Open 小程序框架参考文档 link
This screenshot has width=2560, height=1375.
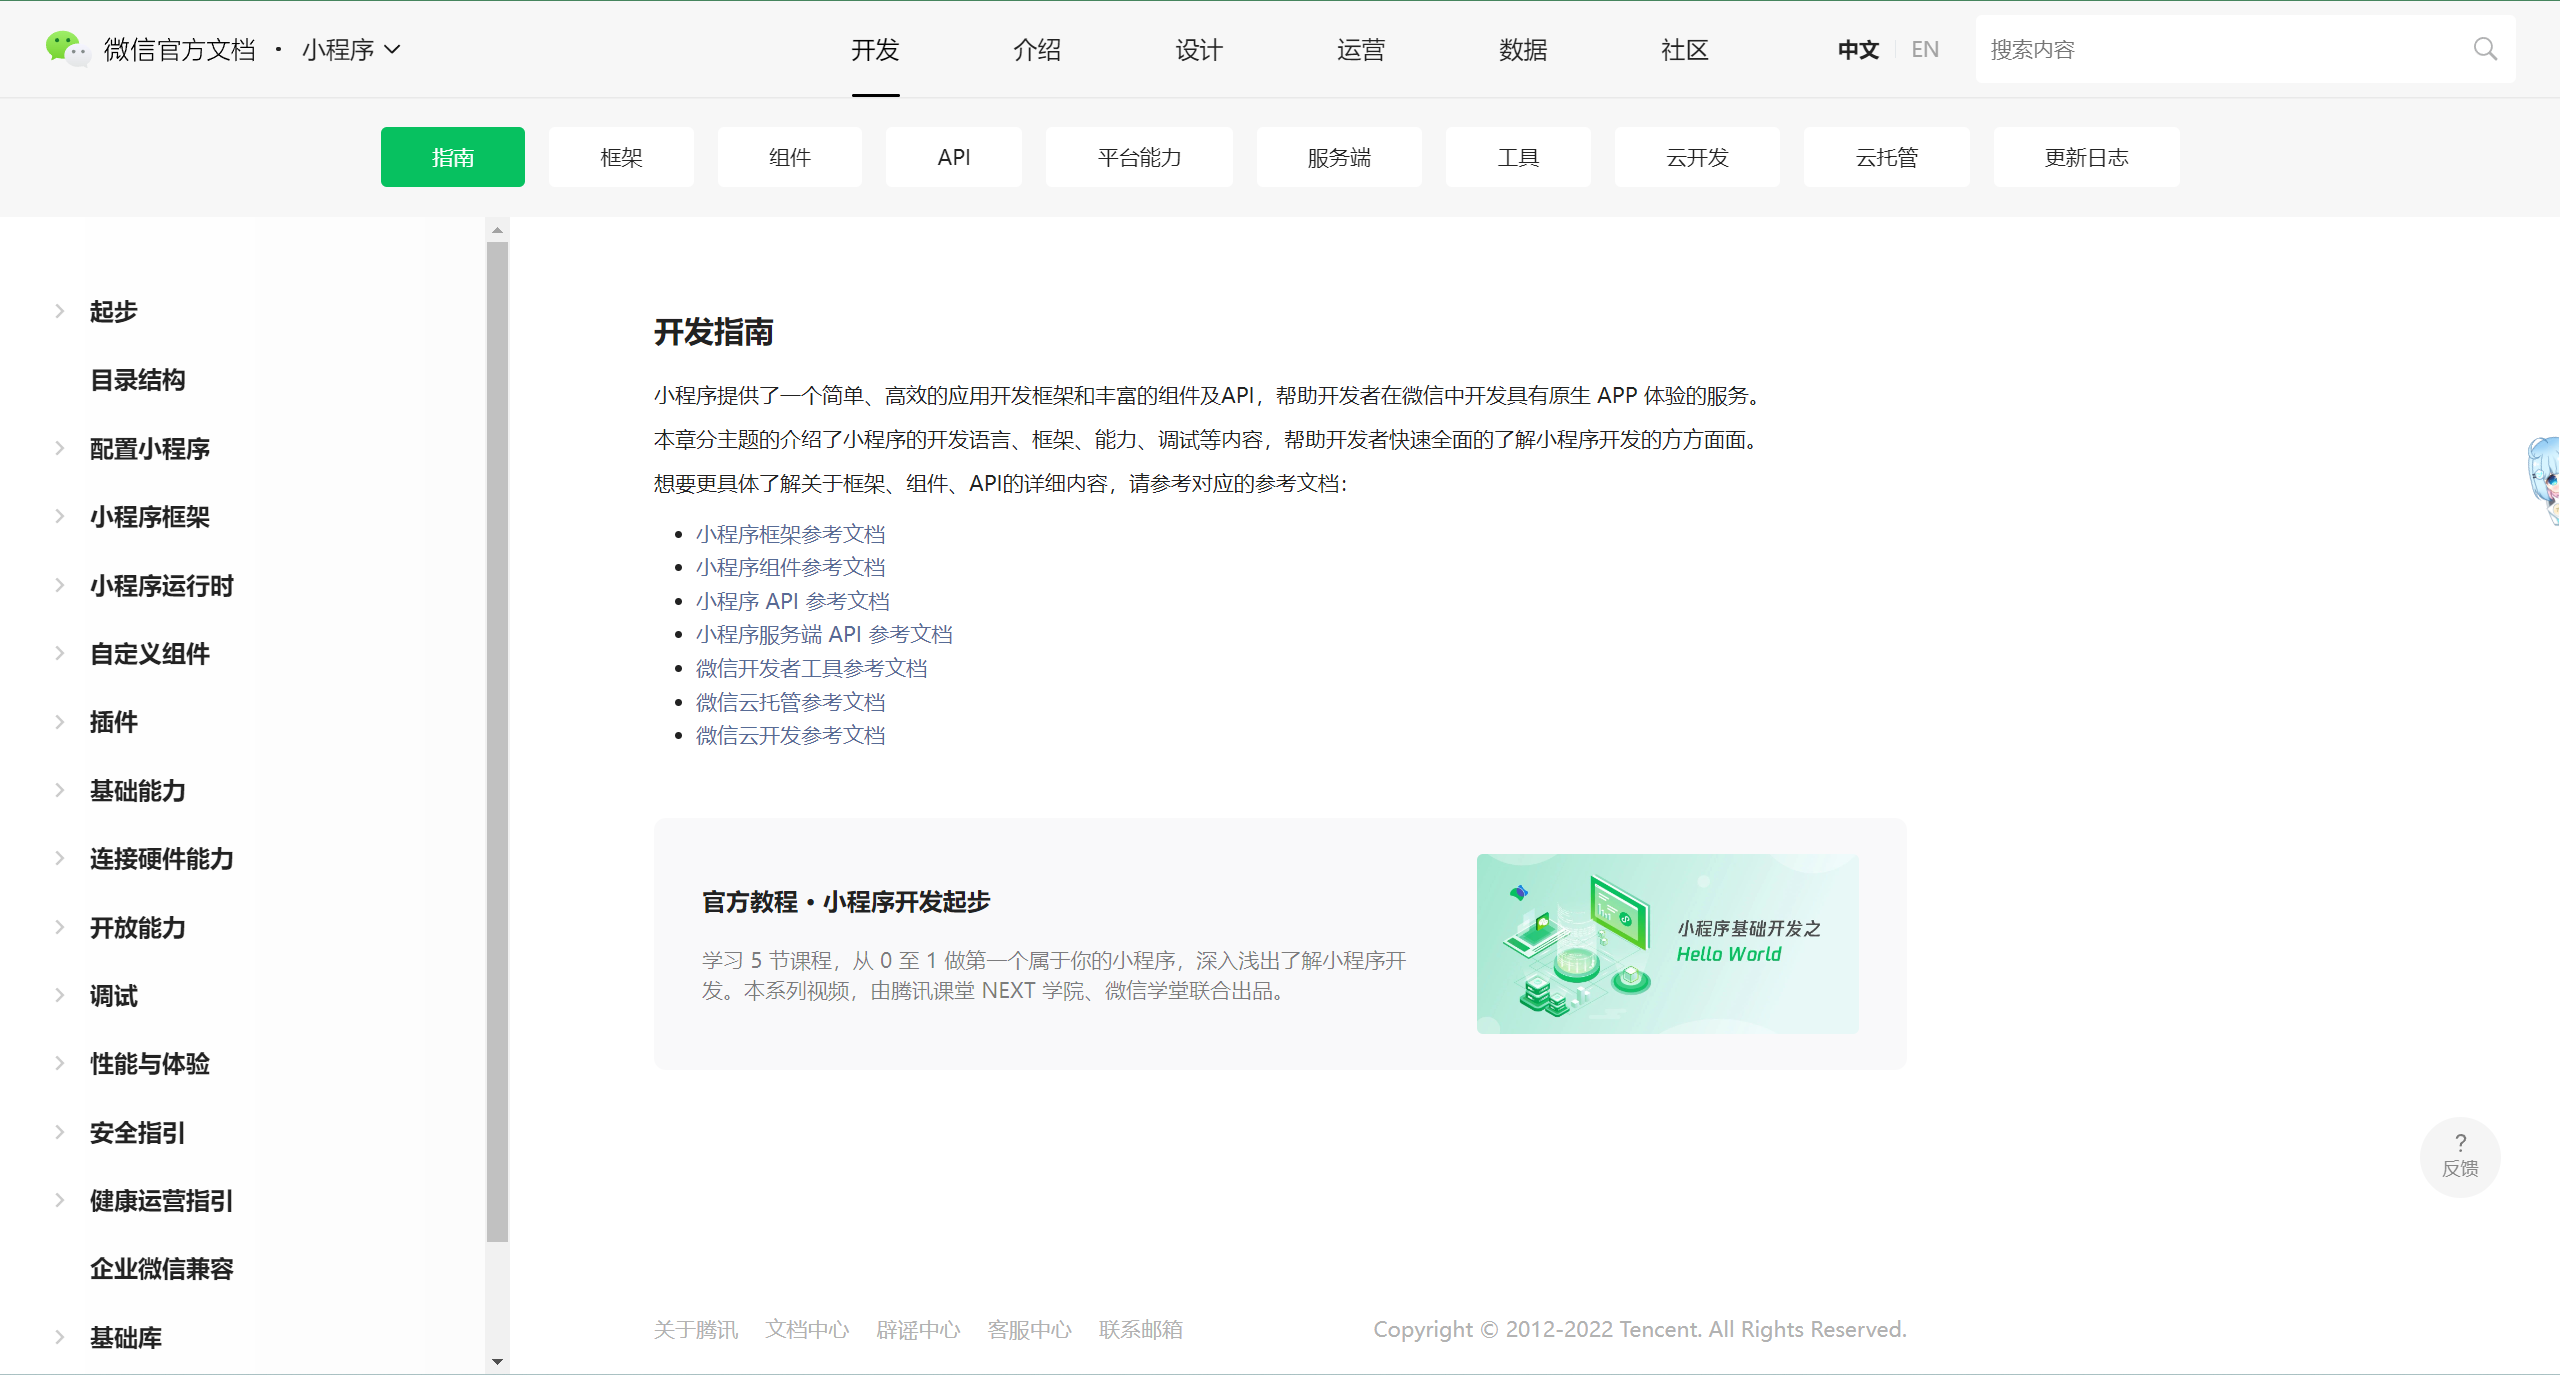[x=789, y=533]
